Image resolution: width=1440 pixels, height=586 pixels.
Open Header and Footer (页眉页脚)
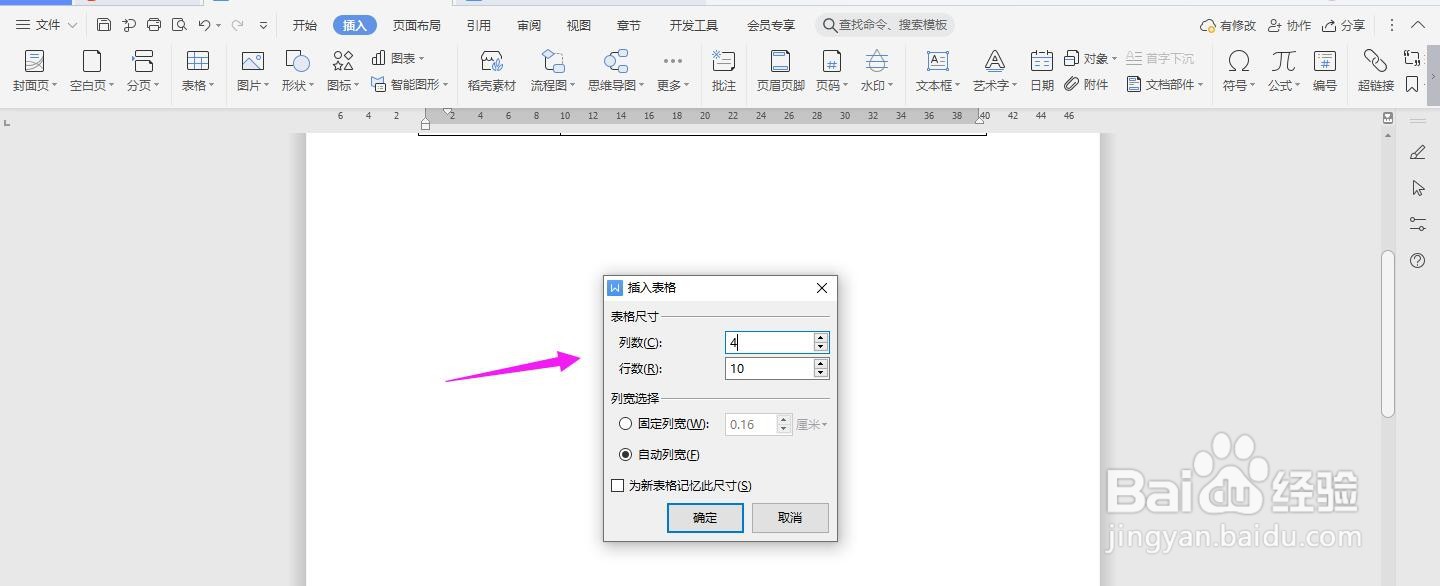[780, 71]
